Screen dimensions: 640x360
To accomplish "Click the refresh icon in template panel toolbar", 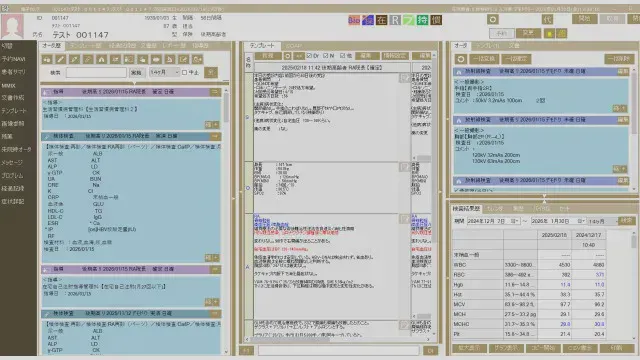I will [x=287, y=56].
